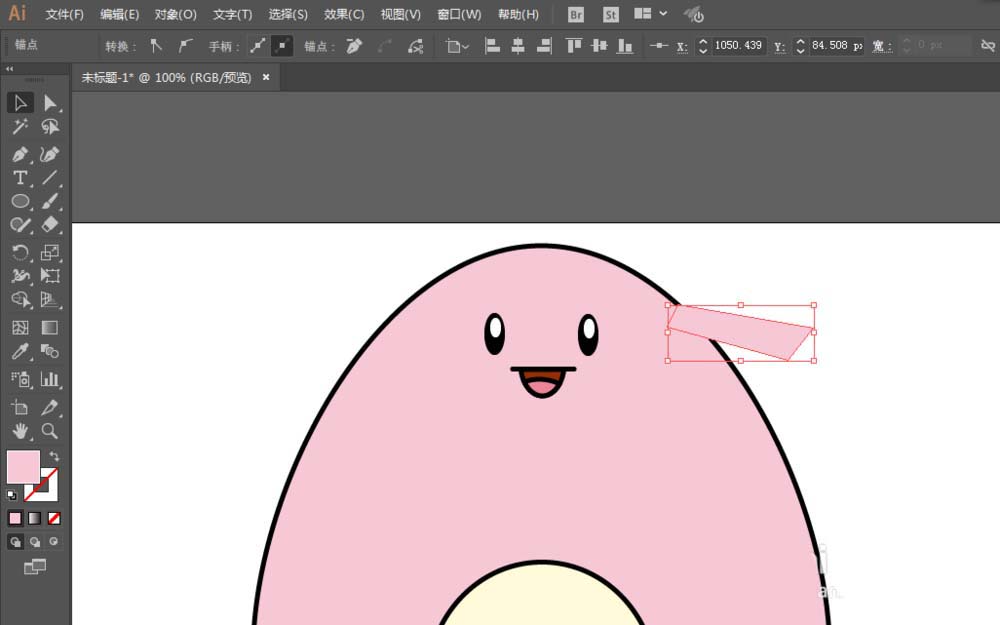Collapse the tools panel with double arrows

[x=10, y=68]
